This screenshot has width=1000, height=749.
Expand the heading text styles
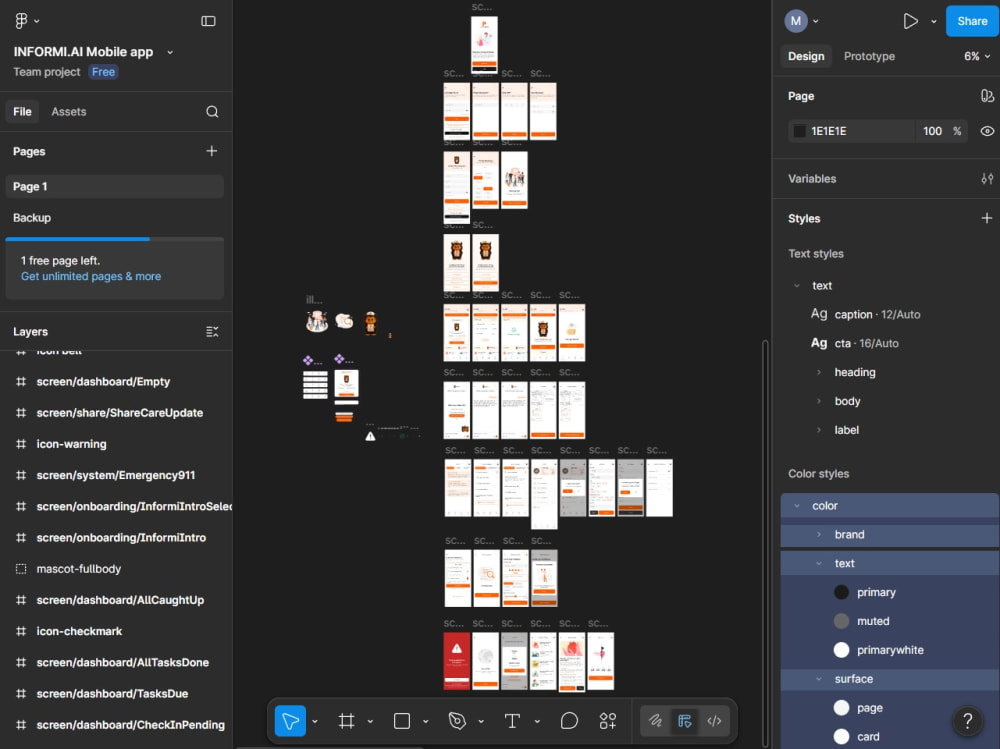click(819, 372)
